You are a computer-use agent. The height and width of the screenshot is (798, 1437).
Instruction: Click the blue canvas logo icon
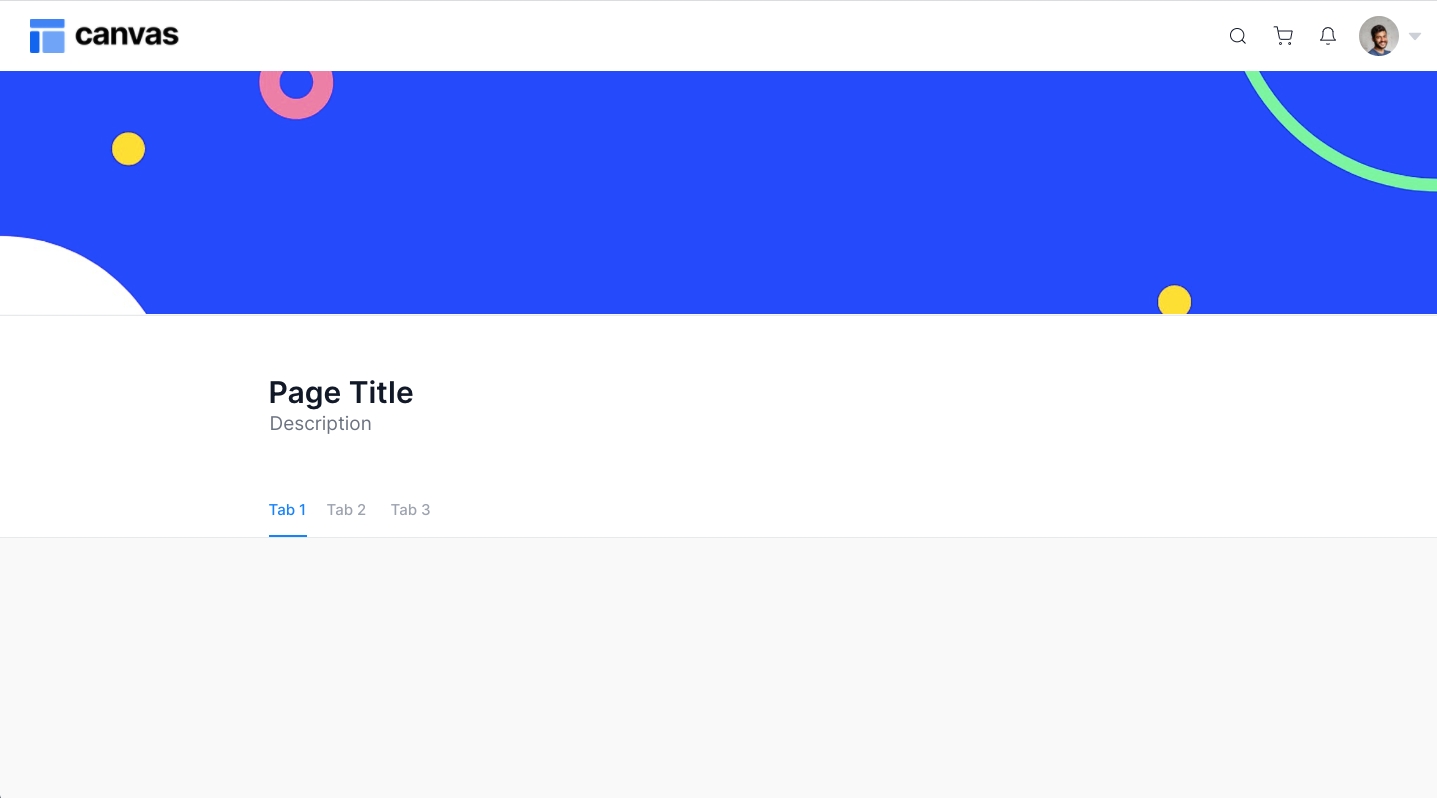pos(47,36)
